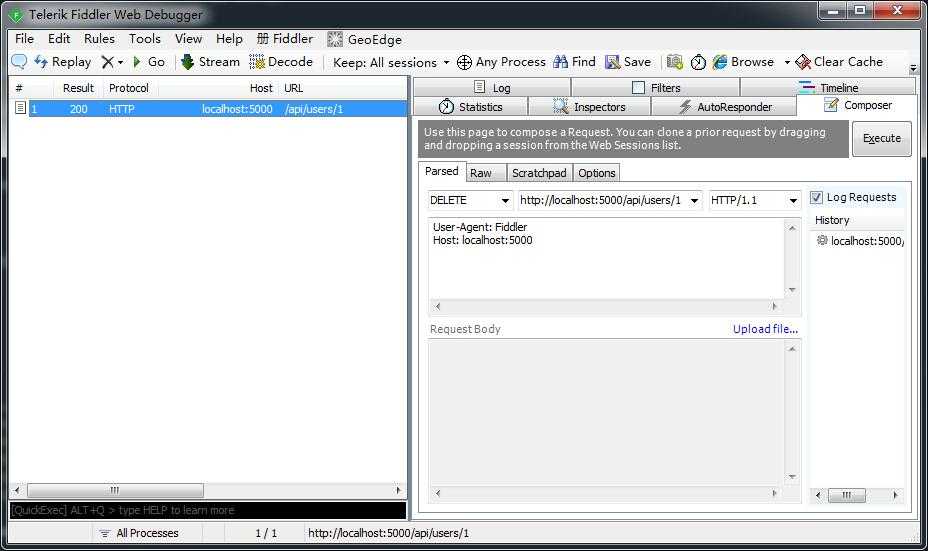Click the GeoEdge menu item
The width and height of the screenshot is (928, 551).
click(x=365, y=39)
